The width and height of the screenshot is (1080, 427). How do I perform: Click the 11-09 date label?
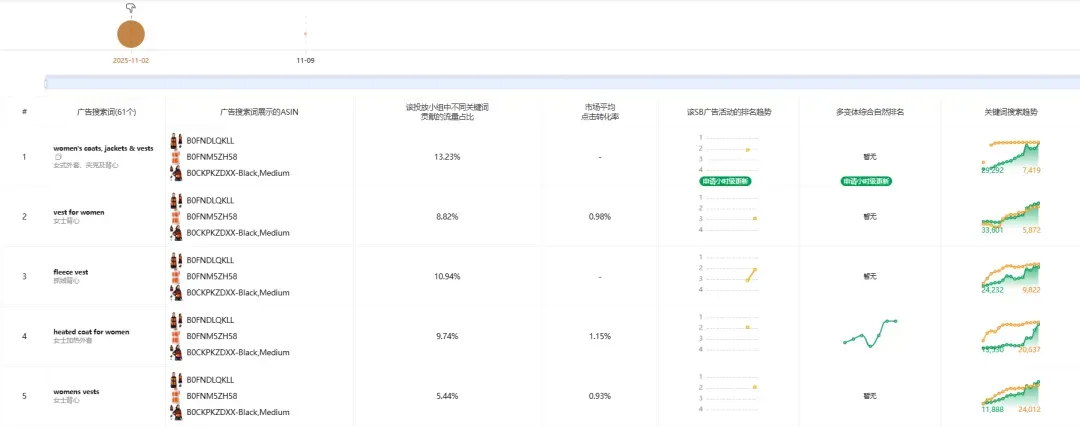tap(305, 61)
